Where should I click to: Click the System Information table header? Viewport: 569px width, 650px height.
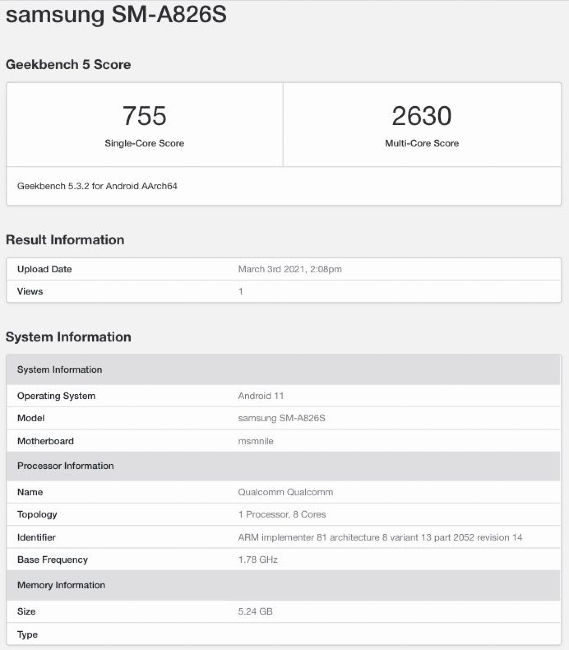(283, 370)
